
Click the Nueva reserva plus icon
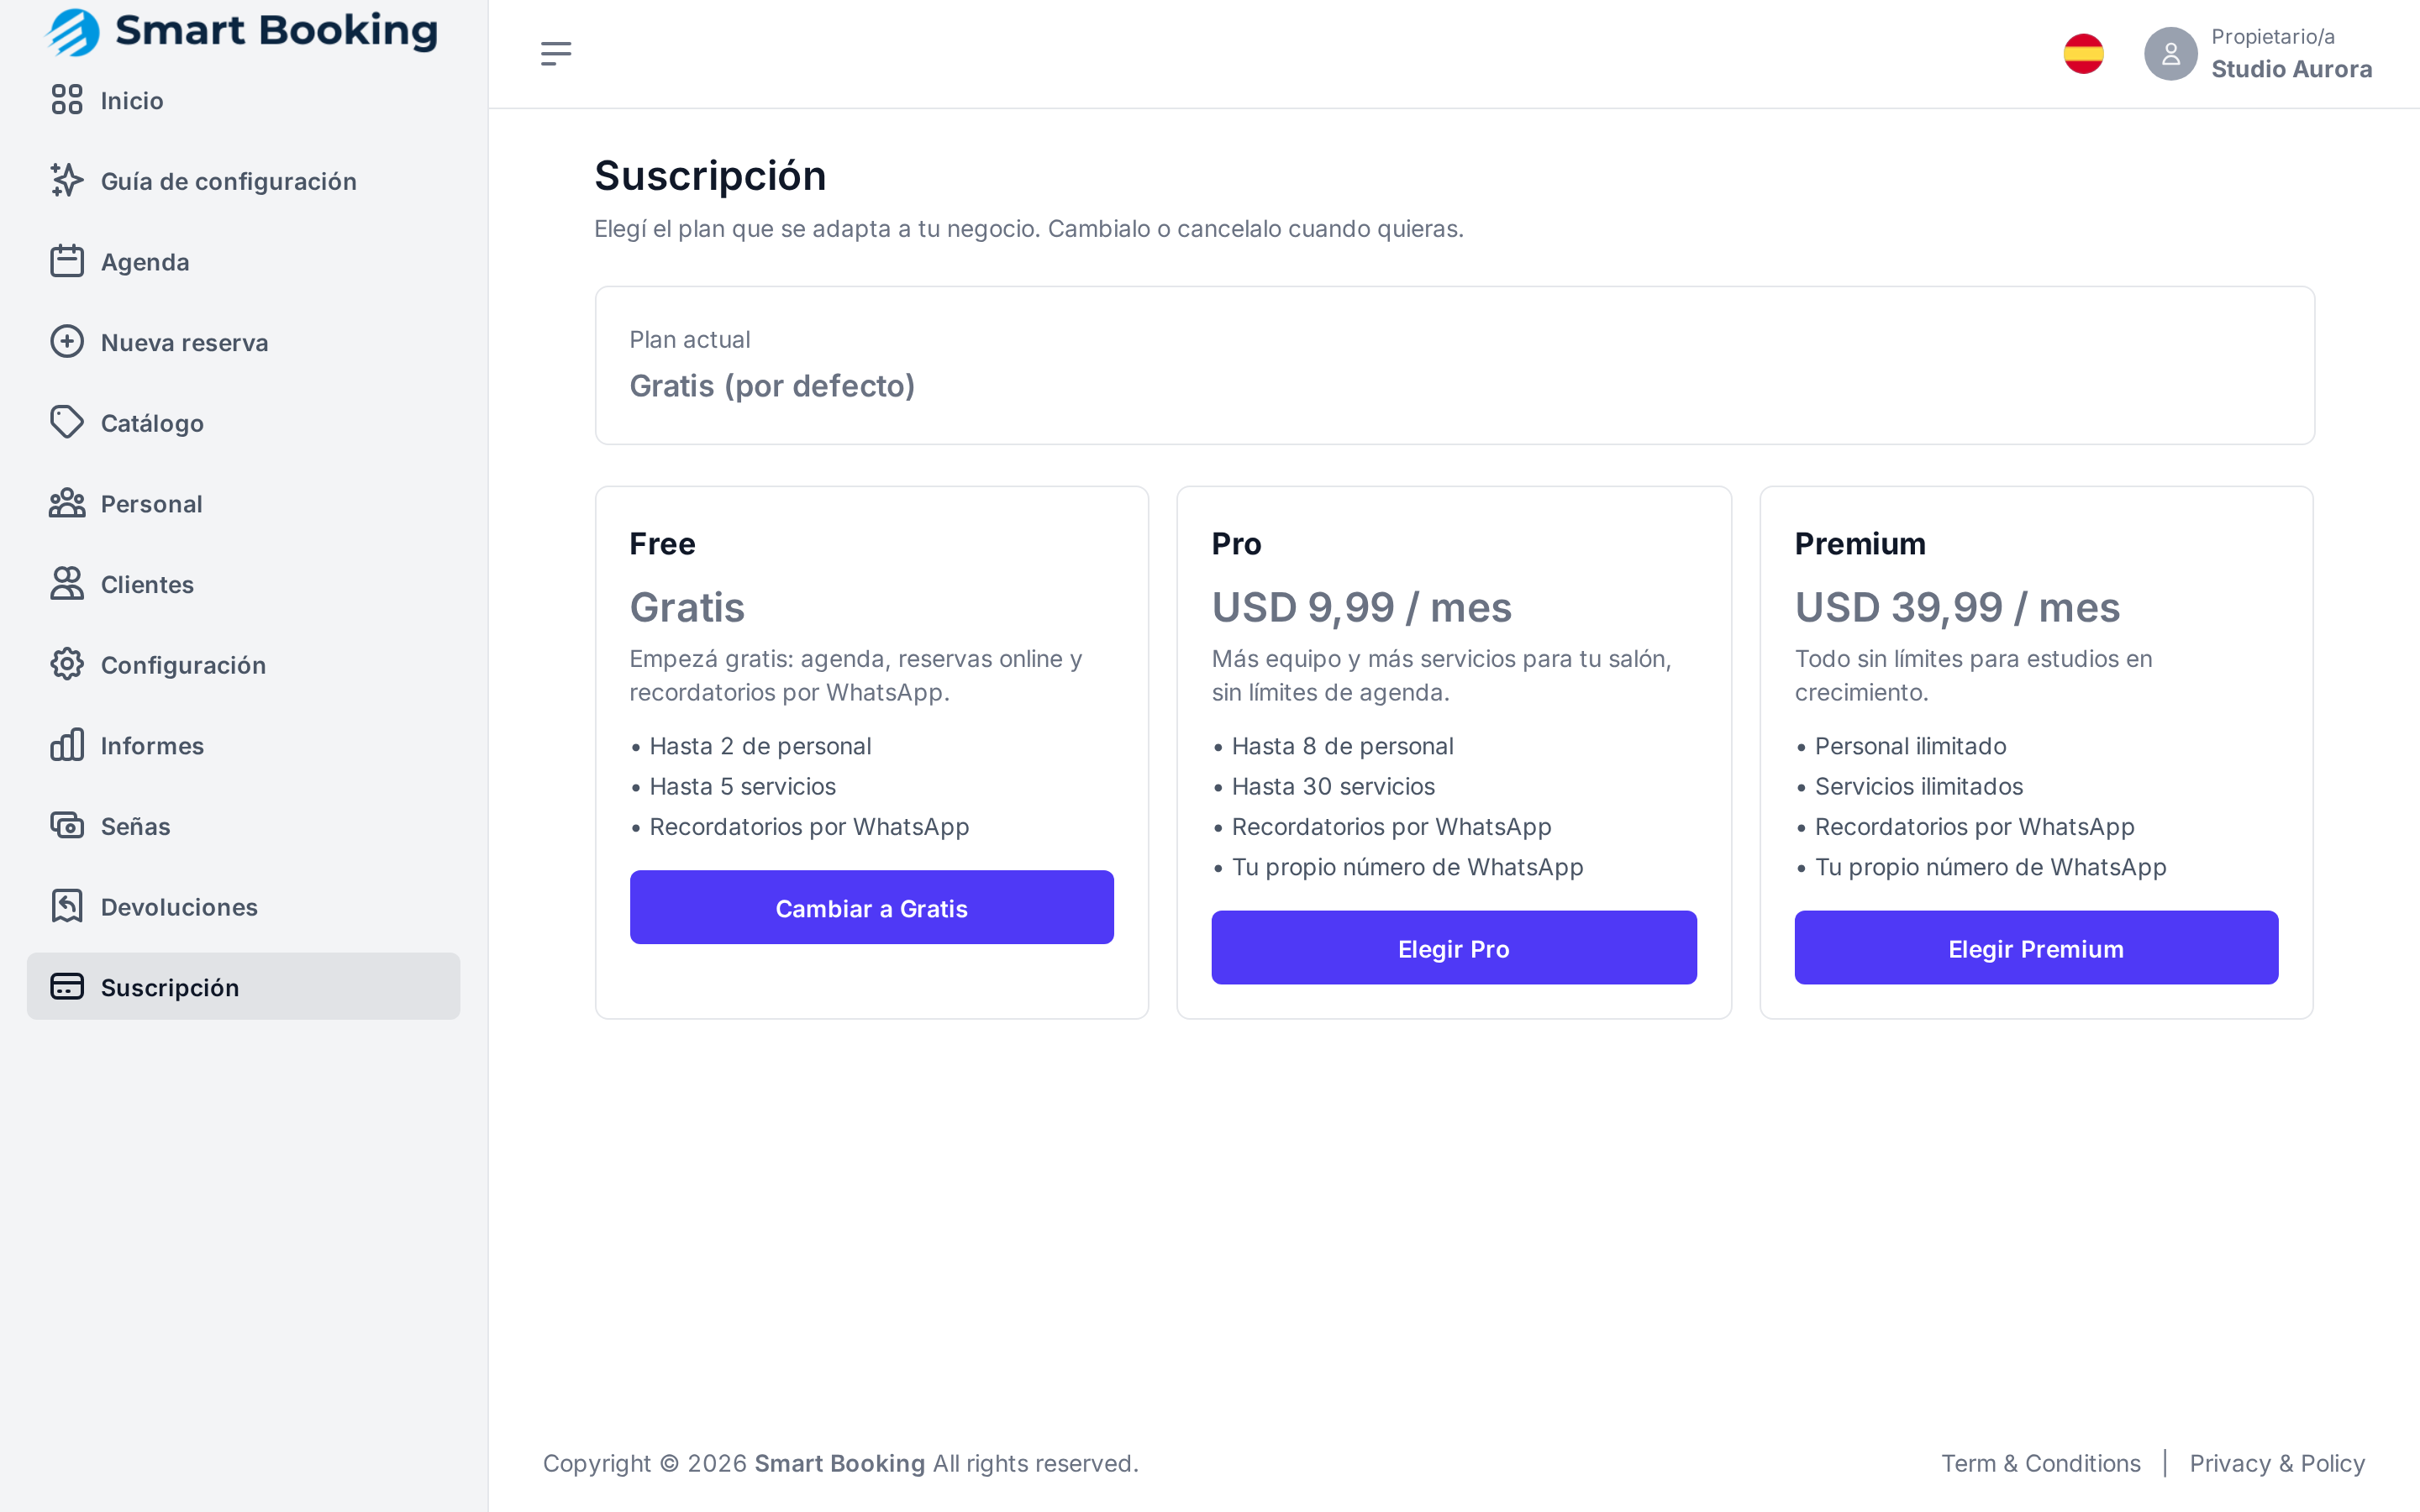67,342
